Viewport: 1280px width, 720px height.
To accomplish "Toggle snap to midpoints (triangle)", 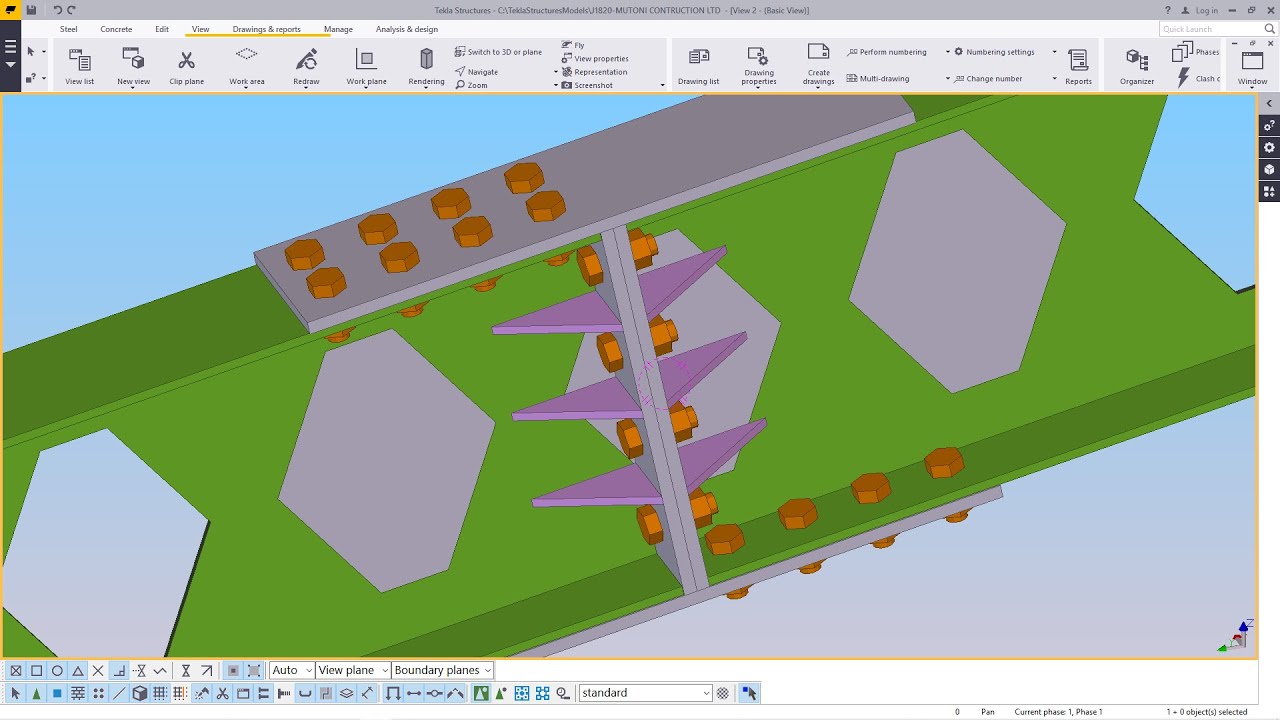I will pos(78,671).
